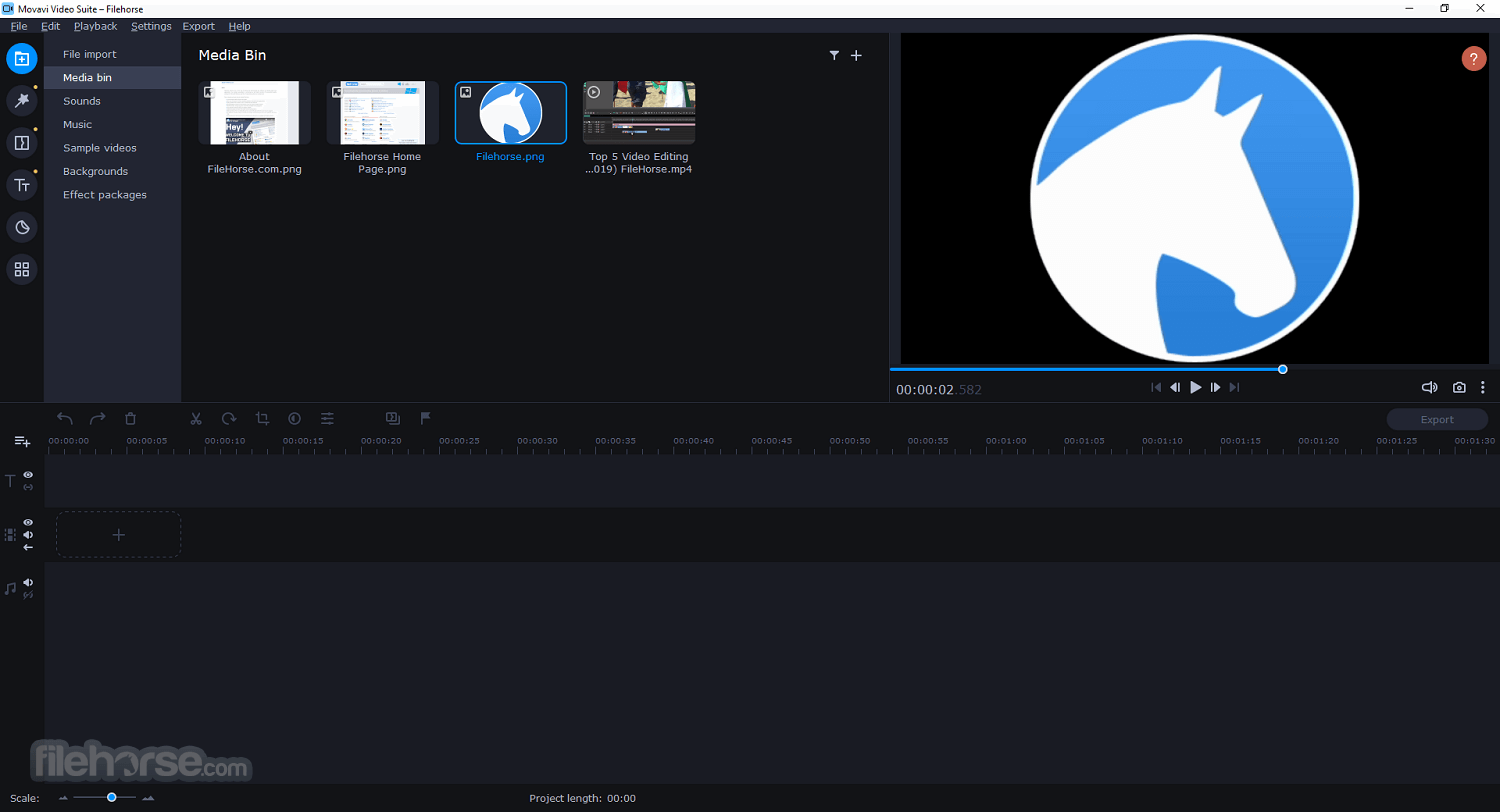
Task: Filter the Media Bin with funnel icon
Action: point(834,56)
